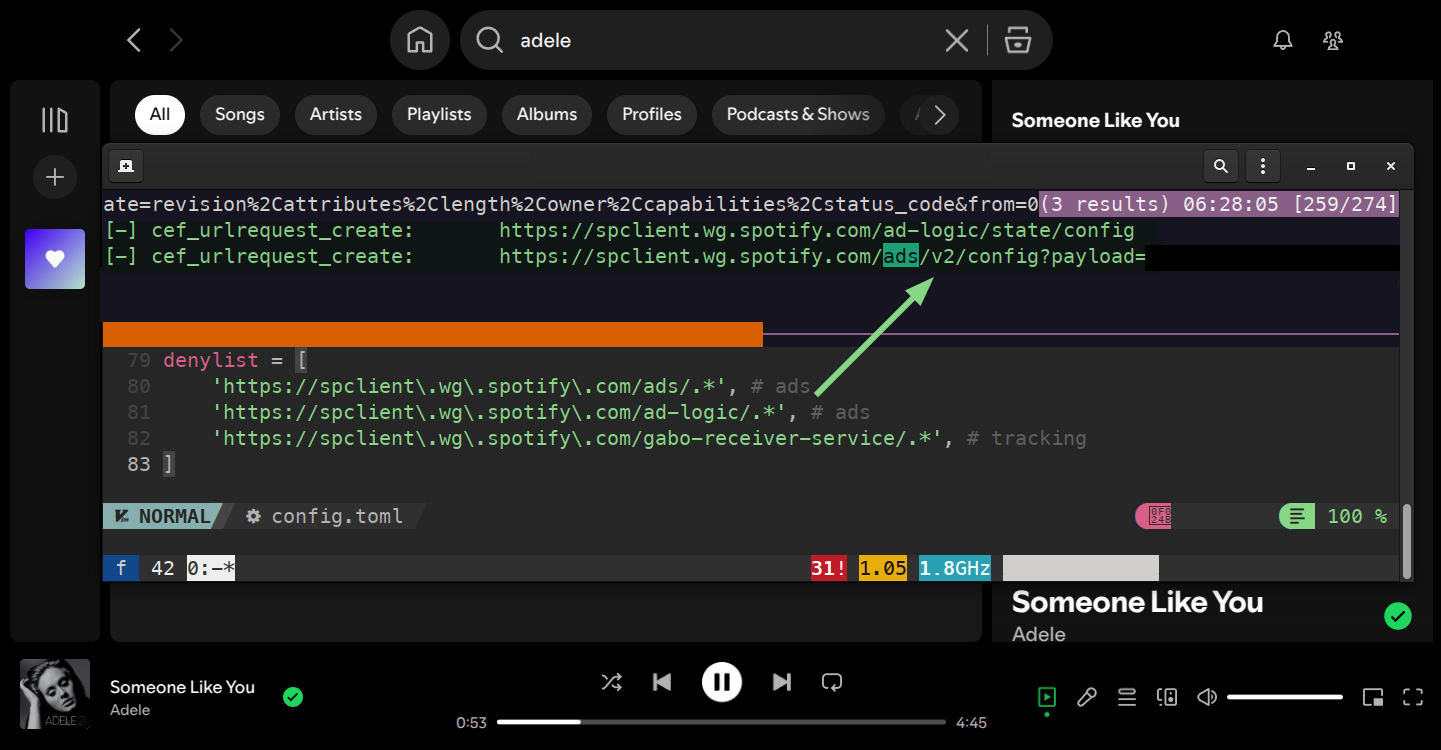The height and width of the screenshot is (750, 1441).
Task: Select the Artists filter chip
Action: (x=336, y=114)
